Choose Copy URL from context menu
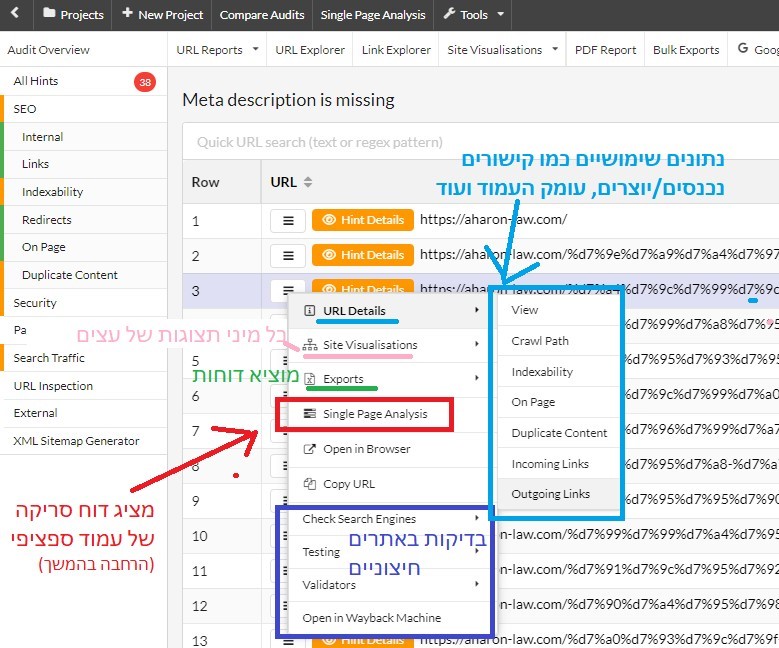 click(389, 484)
